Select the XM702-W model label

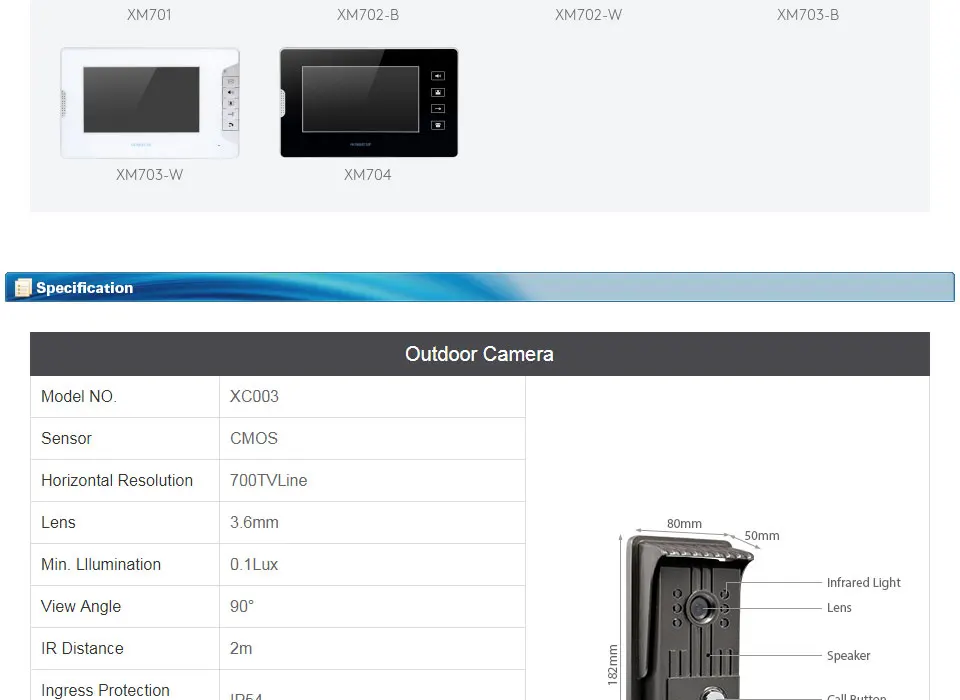(588, 15)
